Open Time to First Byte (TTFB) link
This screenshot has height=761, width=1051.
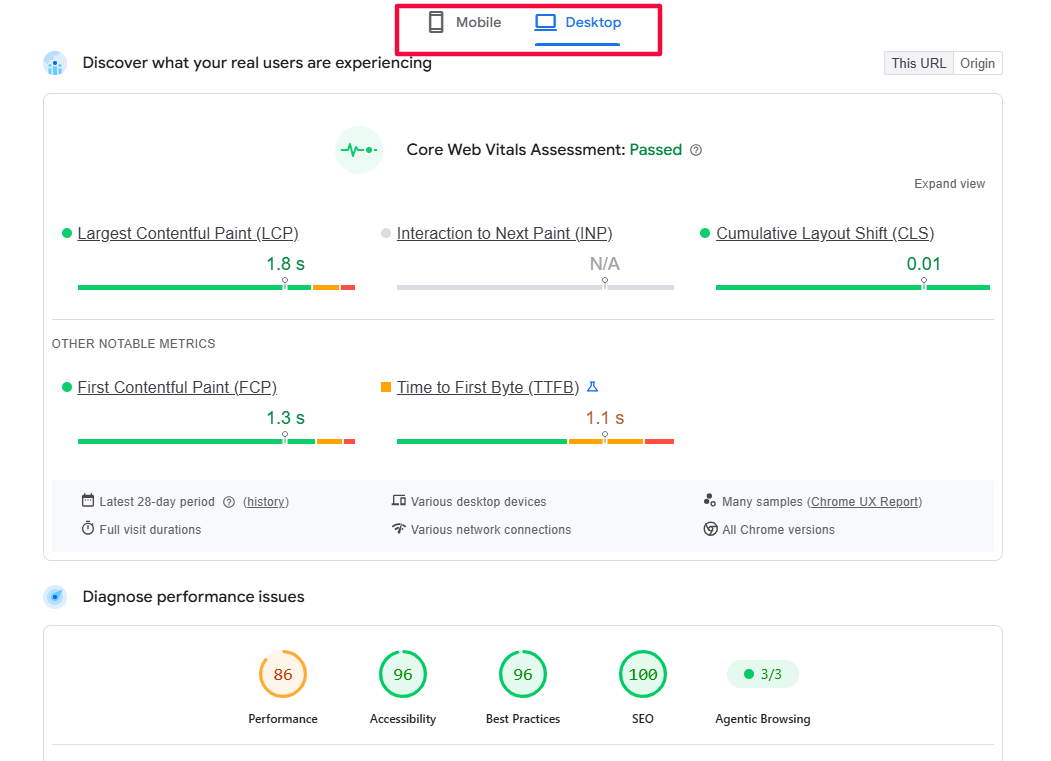487,388
